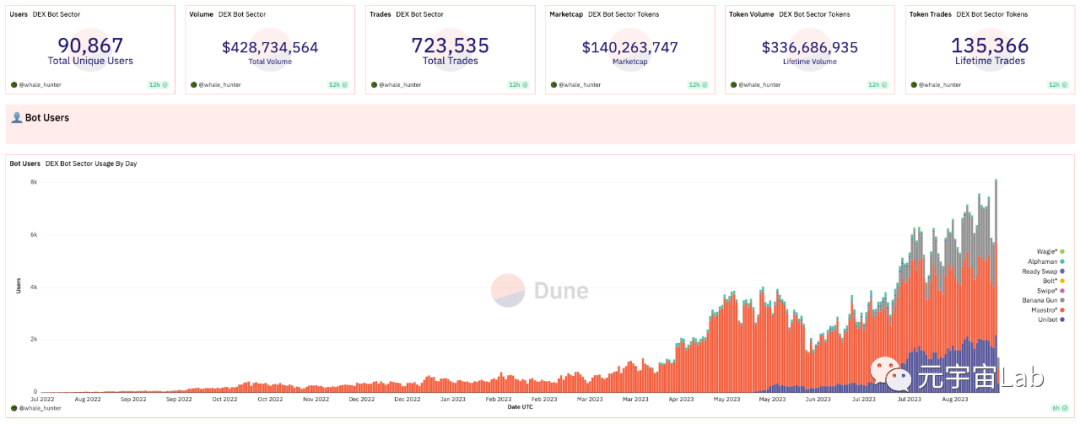Viewport: 1080px width, 424px height.
Task: Click the 12h refresh badge on Token Volume card
Action: pyautogui.click(x=878, y=85)
